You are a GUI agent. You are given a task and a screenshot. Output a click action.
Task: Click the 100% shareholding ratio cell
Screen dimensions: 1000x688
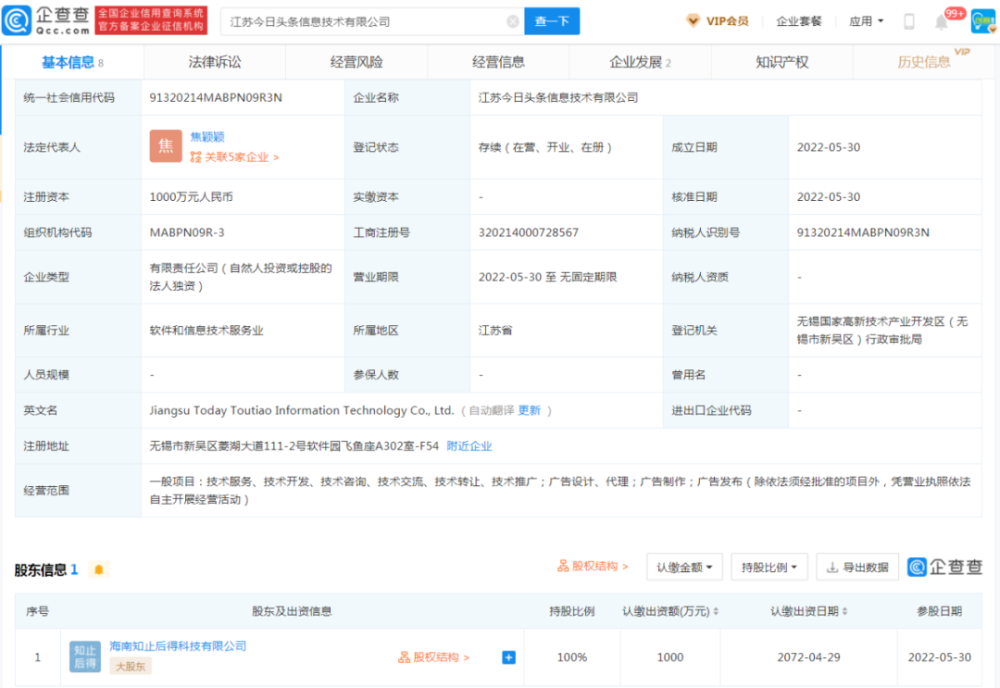pos(571,657)
